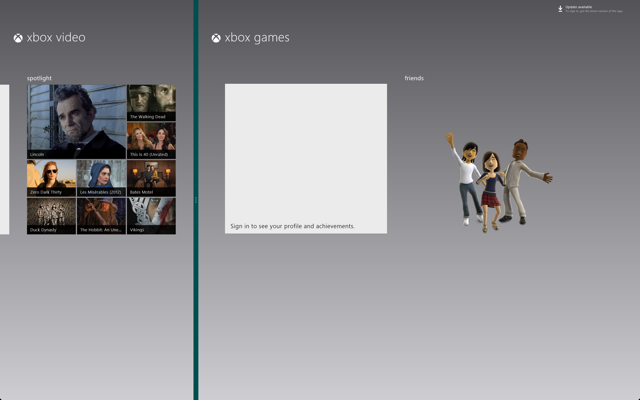Click the spotlight section heading
This screenshot has height=400, width=640.
click(39, 78)
